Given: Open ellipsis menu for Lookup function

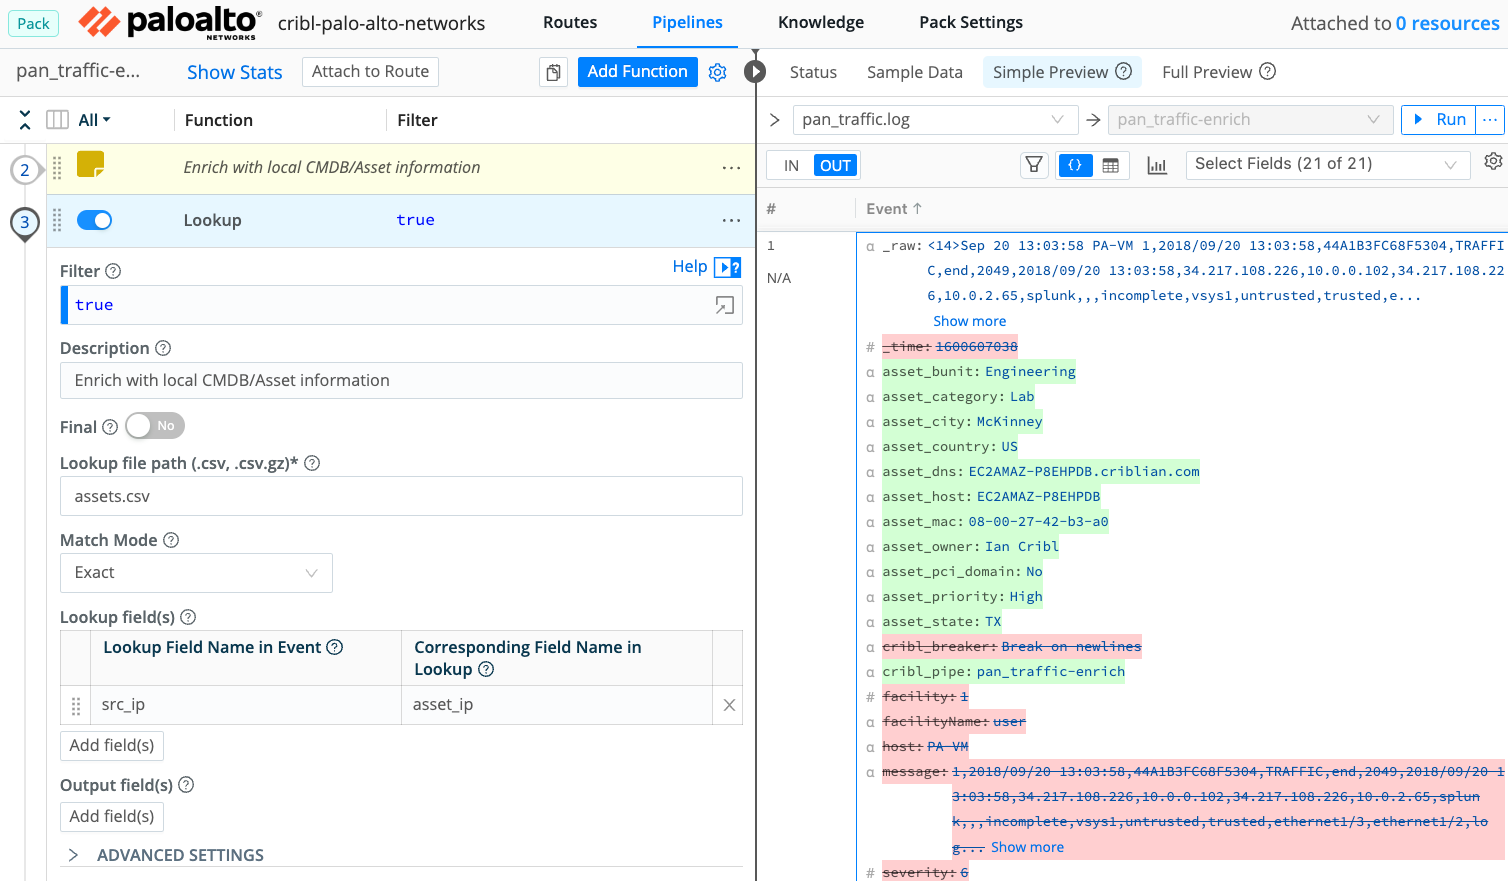Looking at the screenshot, I should 731,220.
